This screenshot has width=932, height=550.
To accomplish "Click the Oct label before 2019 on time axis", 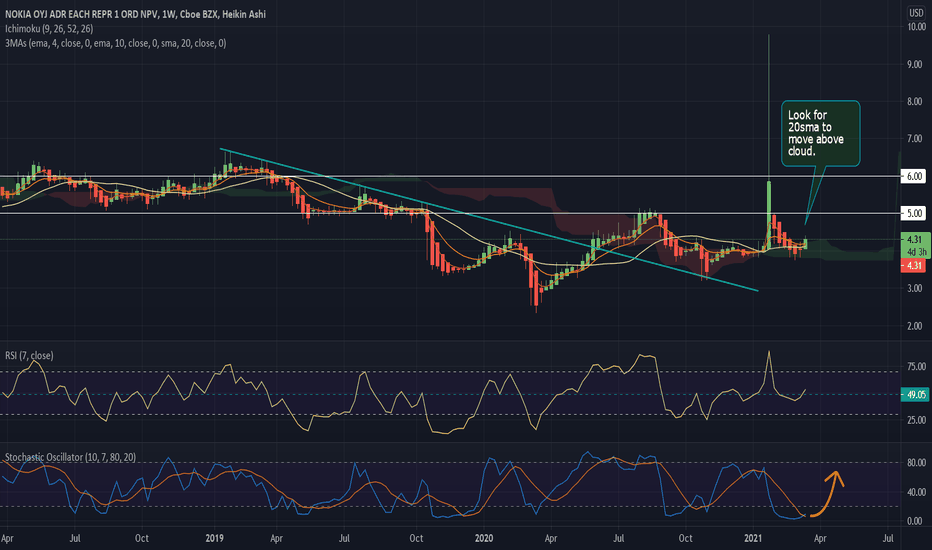I will point(141,538).
